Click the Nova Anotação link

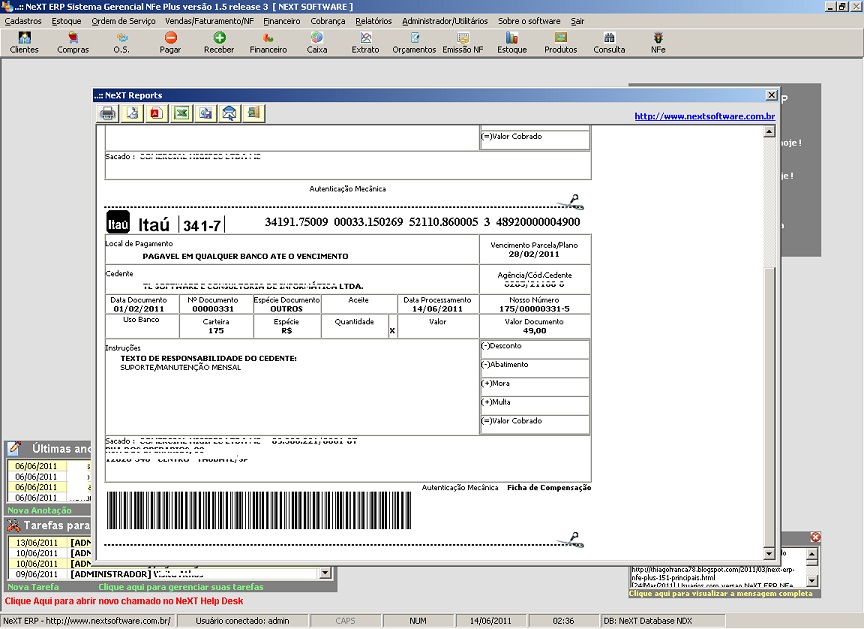pos(40,511)
